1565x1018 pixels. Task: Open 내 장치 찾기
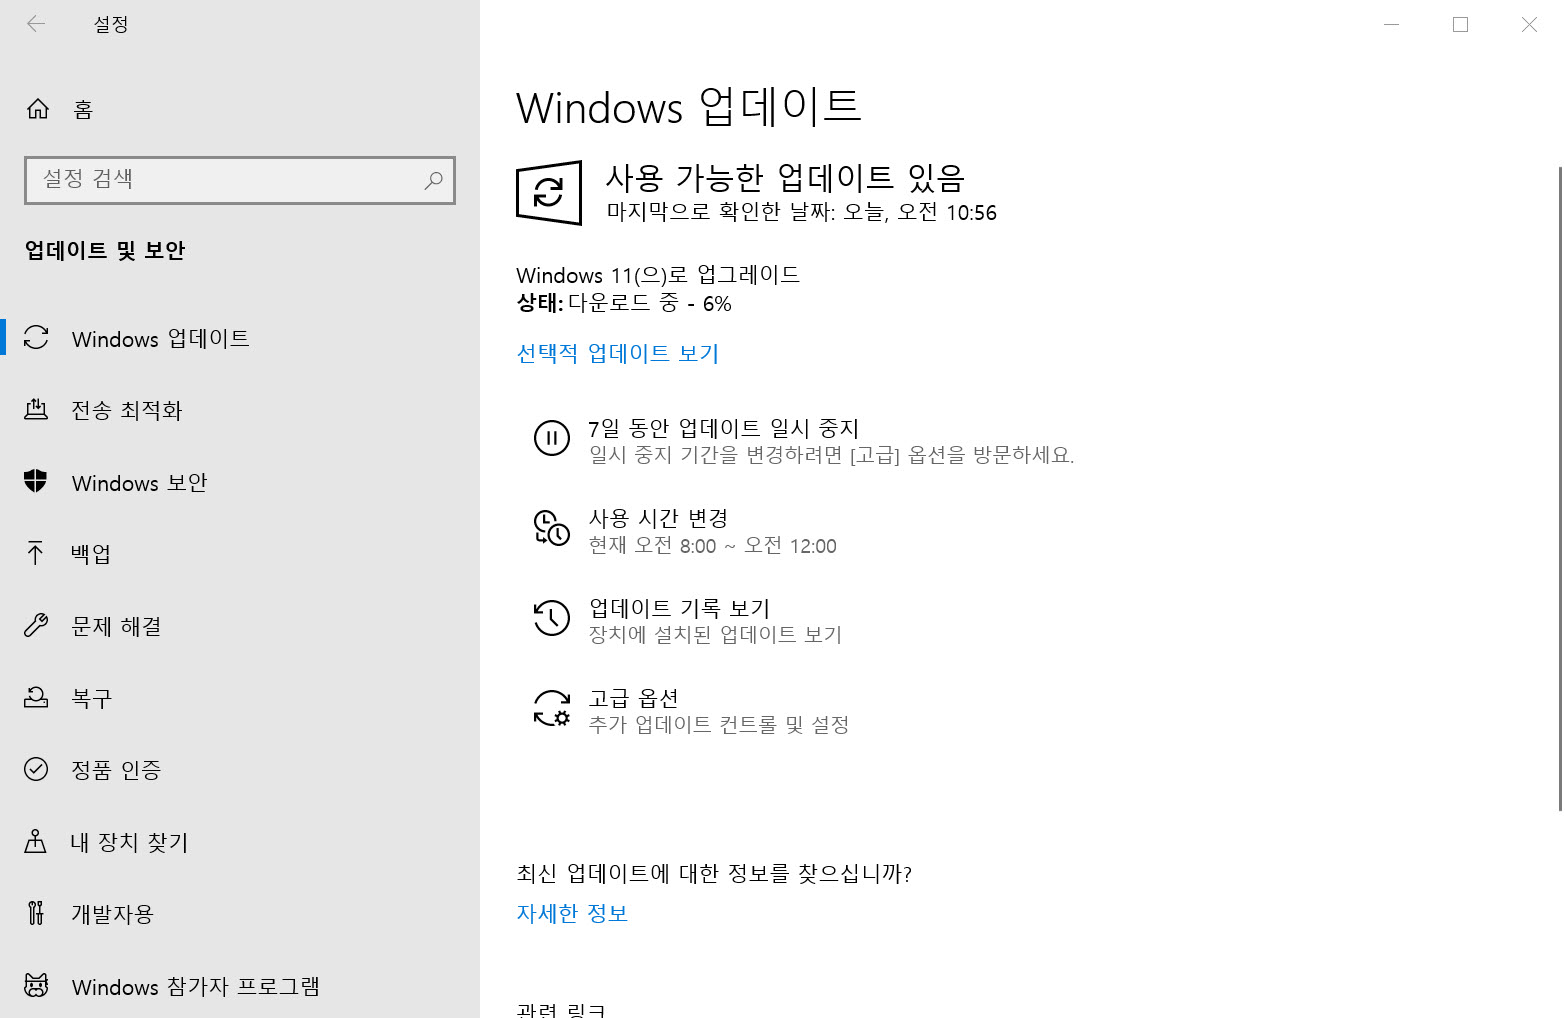tap(128, 842)
